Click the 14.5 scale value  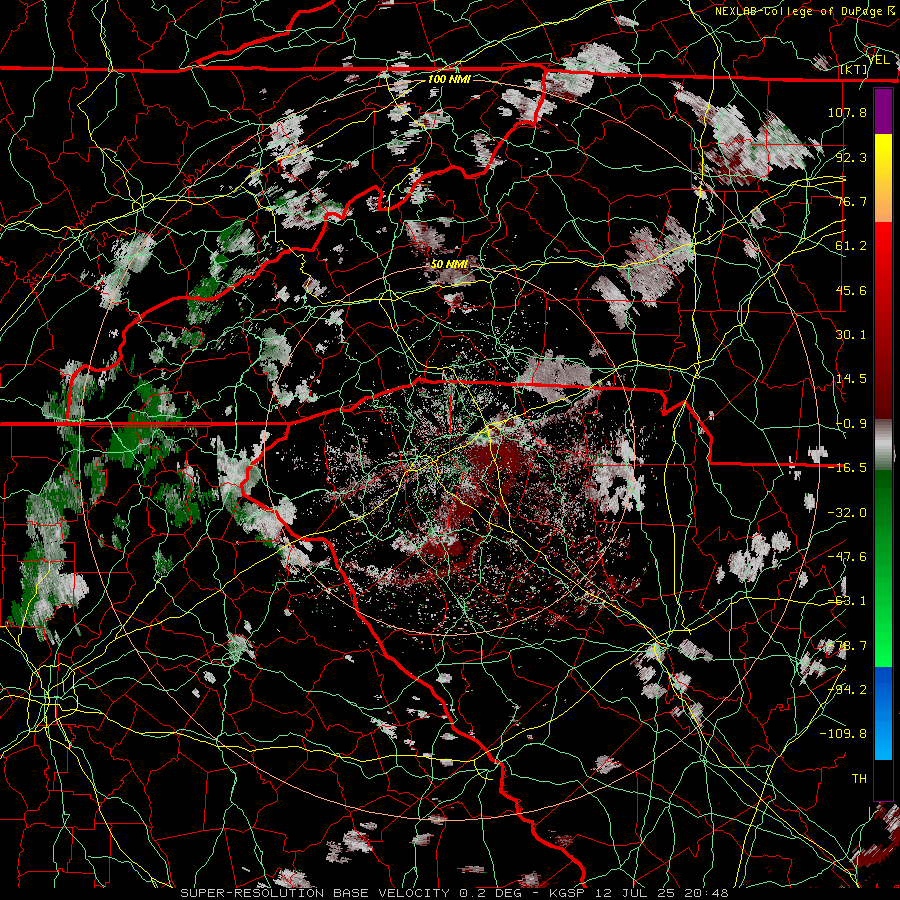point(851,379)
